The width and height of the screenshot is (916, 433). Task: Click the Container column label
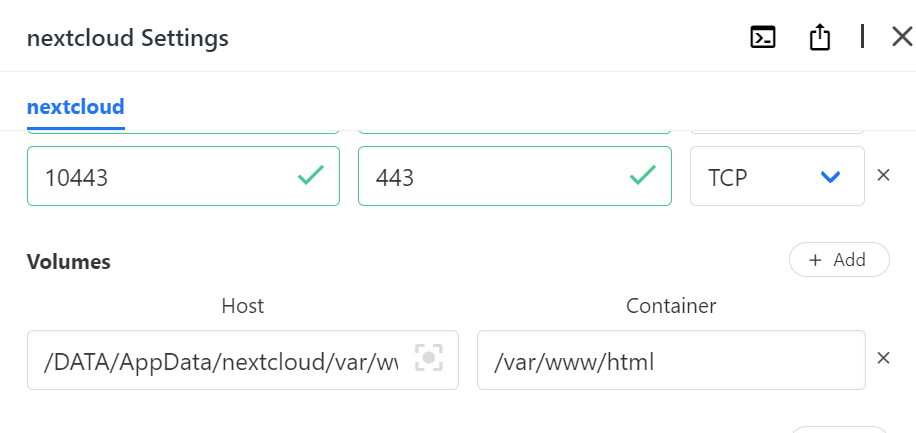click(671, 306)
